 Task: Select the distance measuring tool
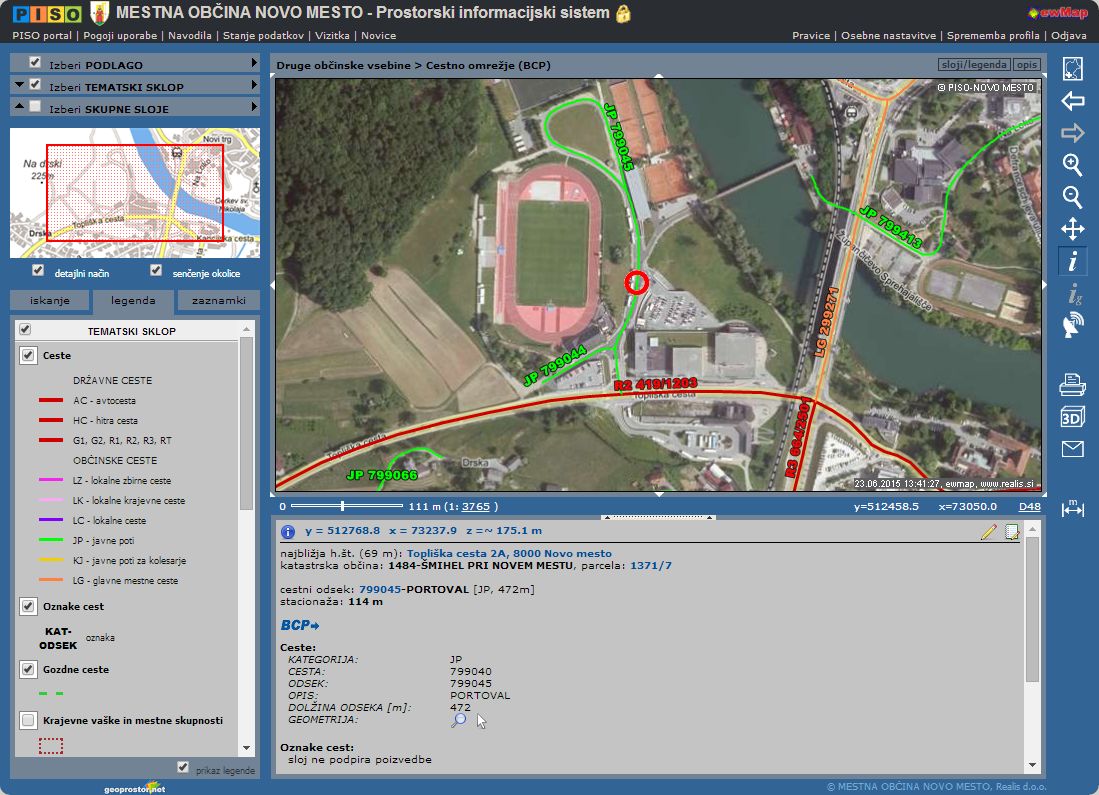pos(1072,508)
